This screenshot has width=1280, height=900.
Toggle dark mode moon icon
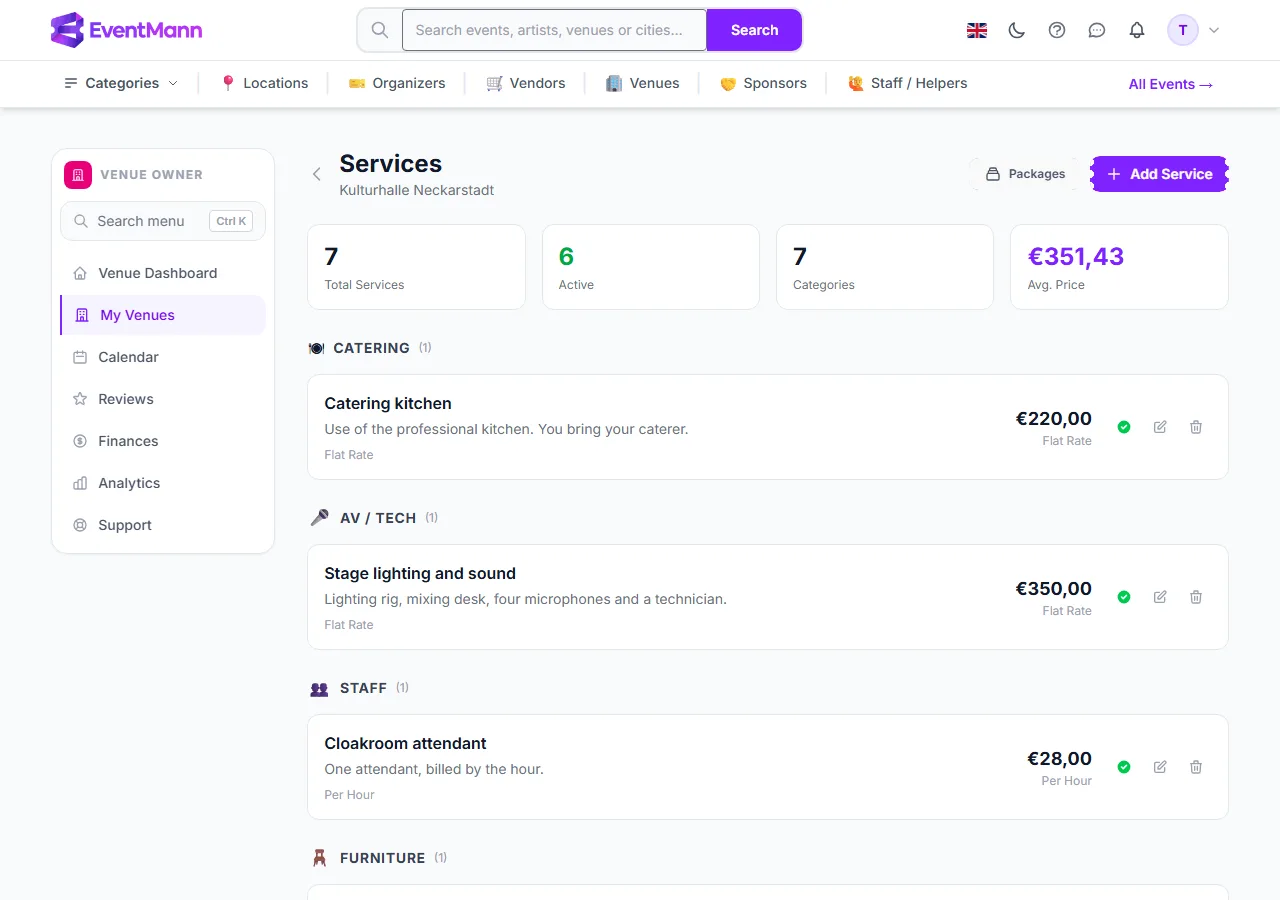(x=1017, y=30)
